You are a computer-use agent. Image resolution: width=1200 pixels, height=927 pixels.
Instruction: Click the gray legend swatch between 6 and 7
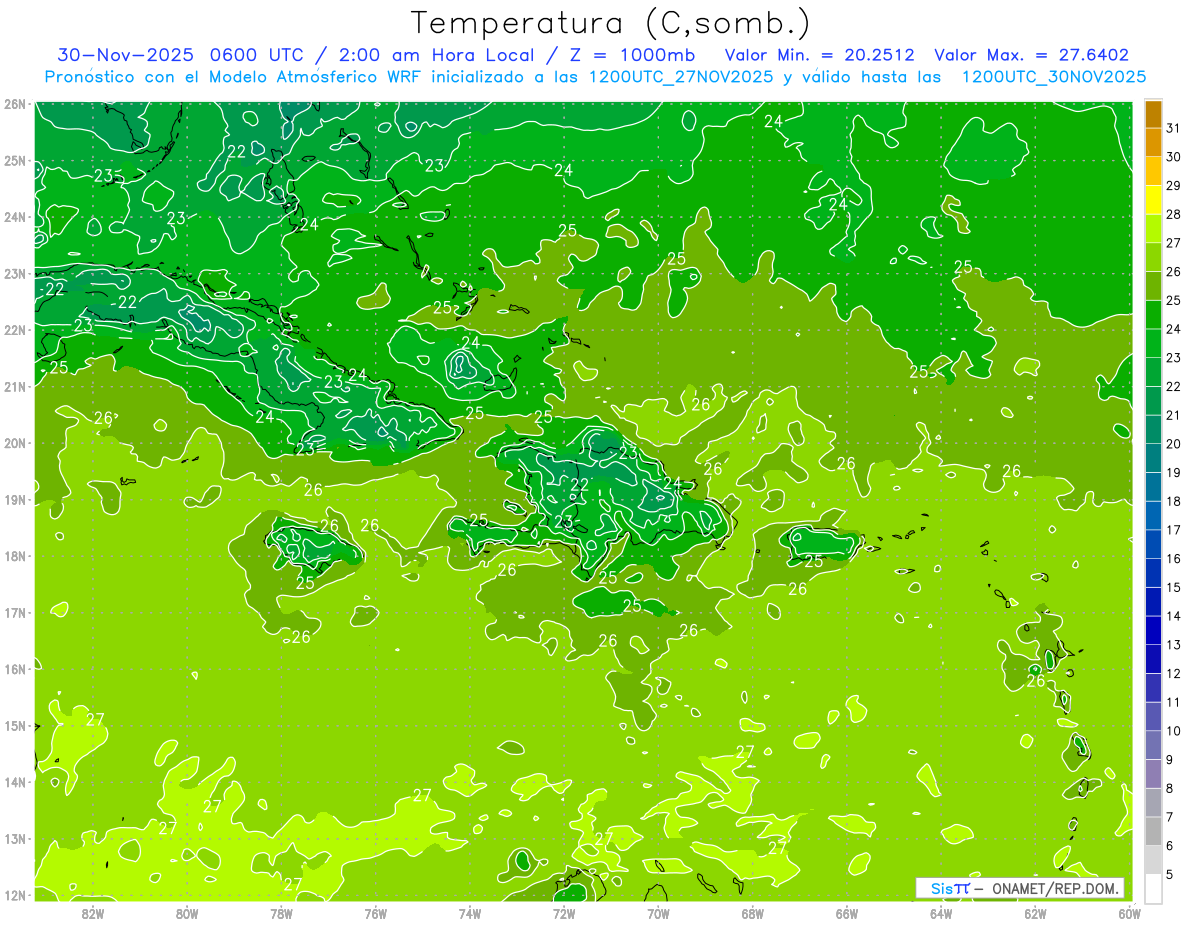1153,831
